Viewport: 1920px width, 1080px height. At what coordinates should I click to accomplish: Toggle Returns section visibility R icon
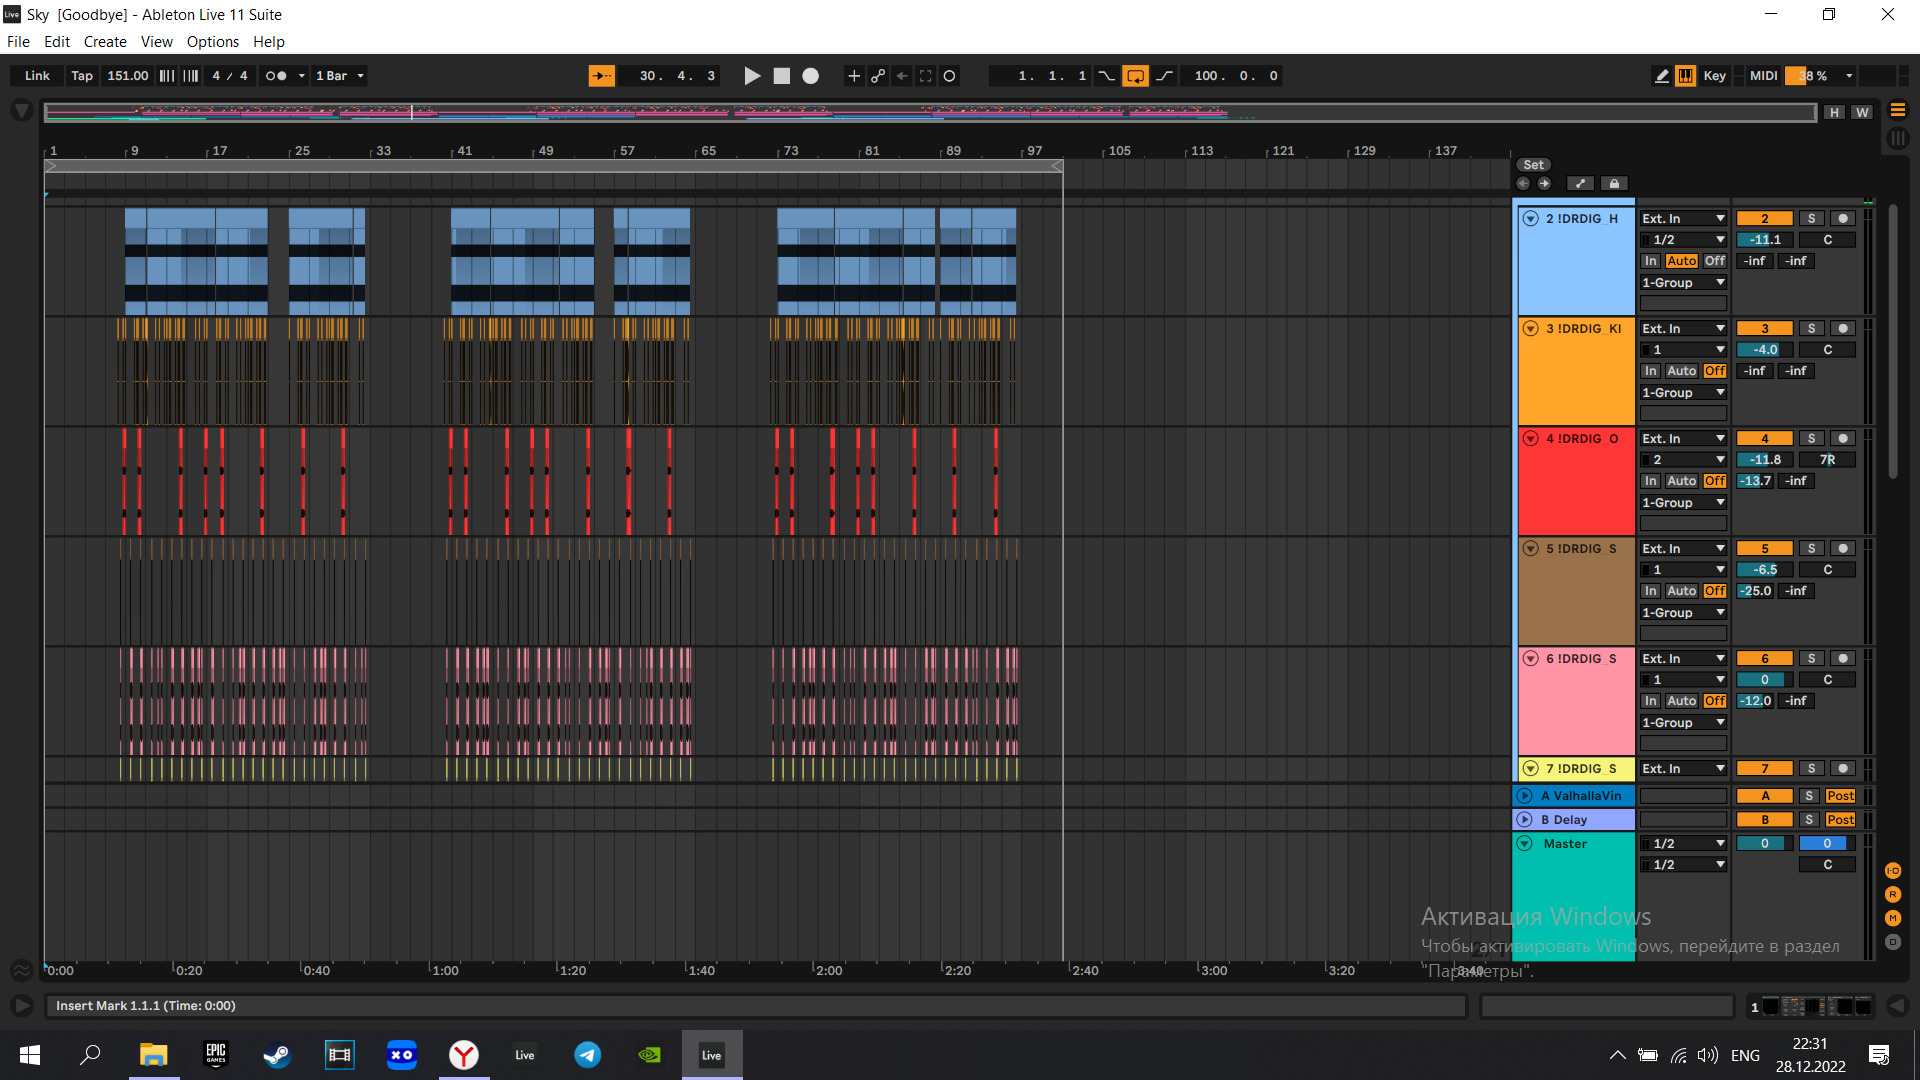1893,895
